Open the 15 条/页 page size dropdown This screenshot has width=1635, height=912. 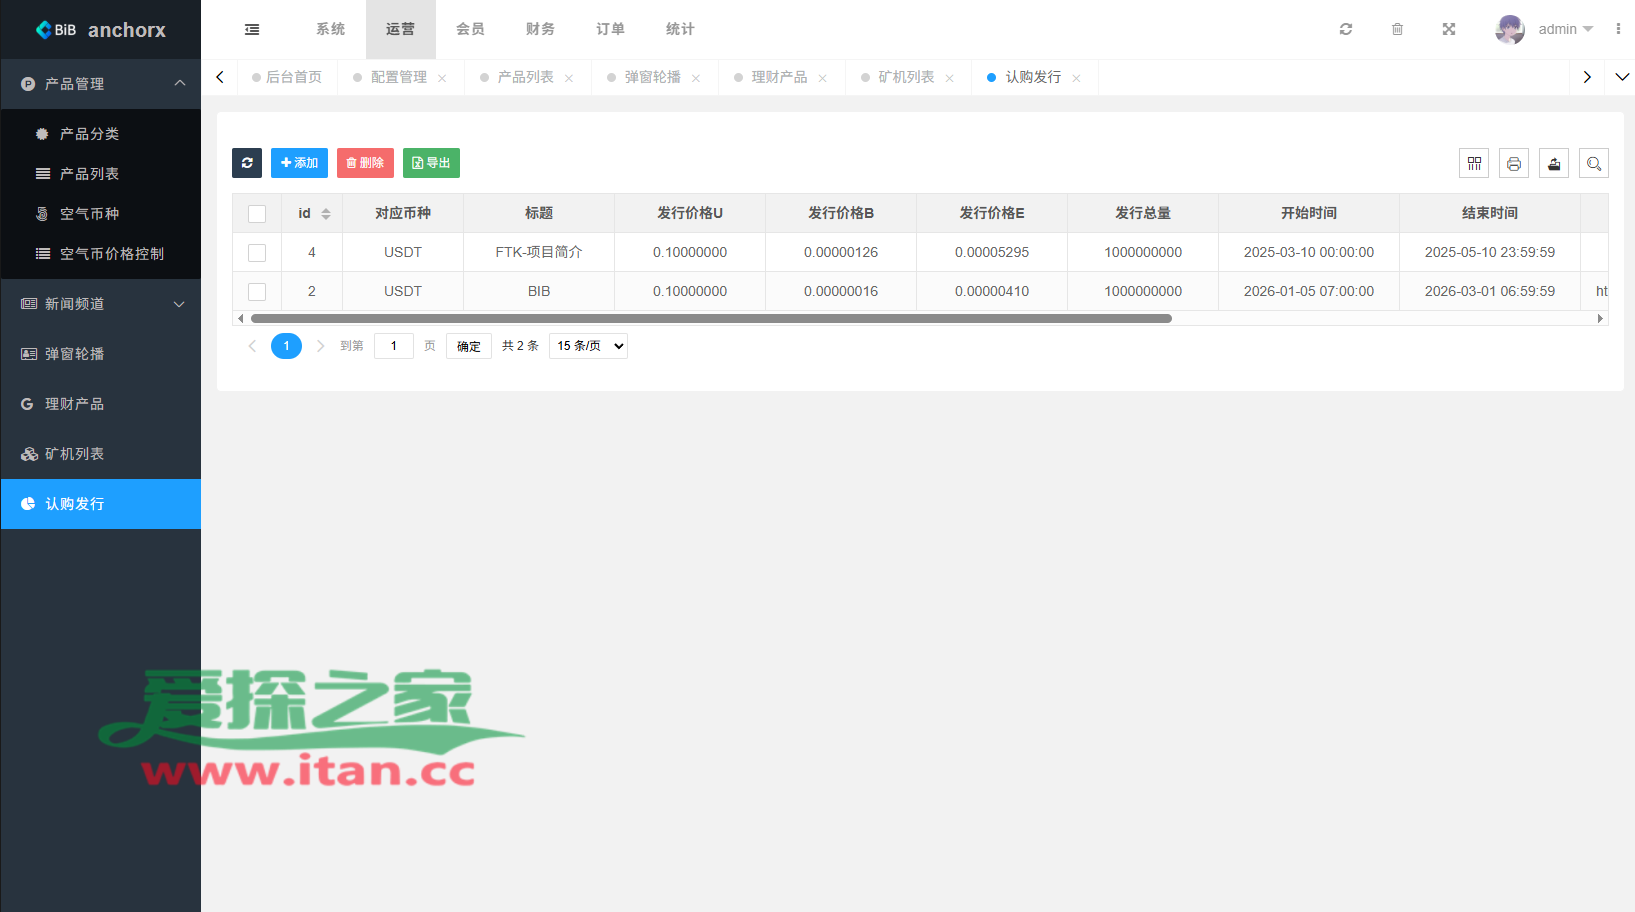[588, 346]
